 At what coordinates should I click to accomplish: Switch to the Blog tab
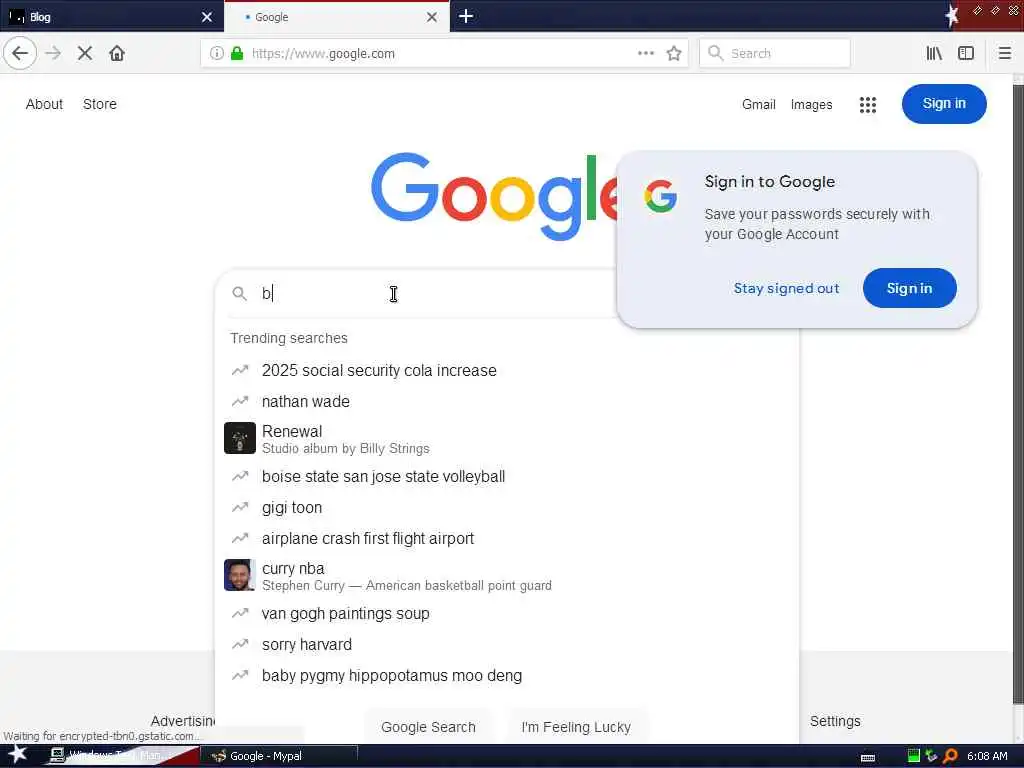click(112, 16)
